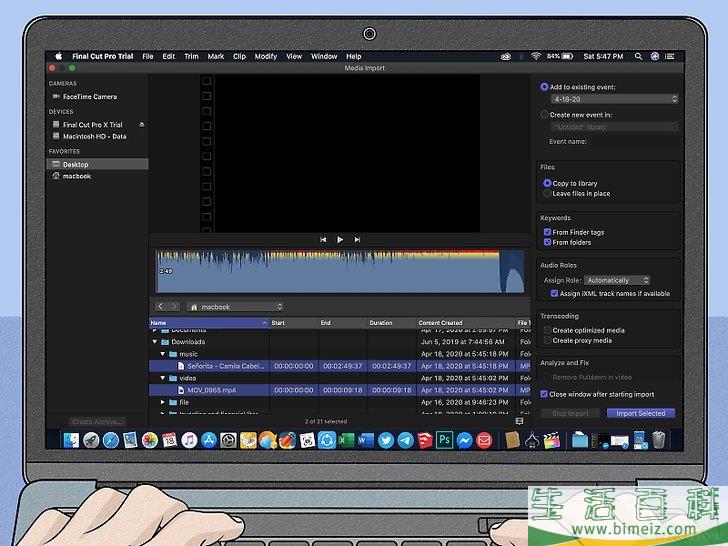The height and width of the screenshot is (546, 728).
Task: Open the Trim menu
Action: point(191,56)
